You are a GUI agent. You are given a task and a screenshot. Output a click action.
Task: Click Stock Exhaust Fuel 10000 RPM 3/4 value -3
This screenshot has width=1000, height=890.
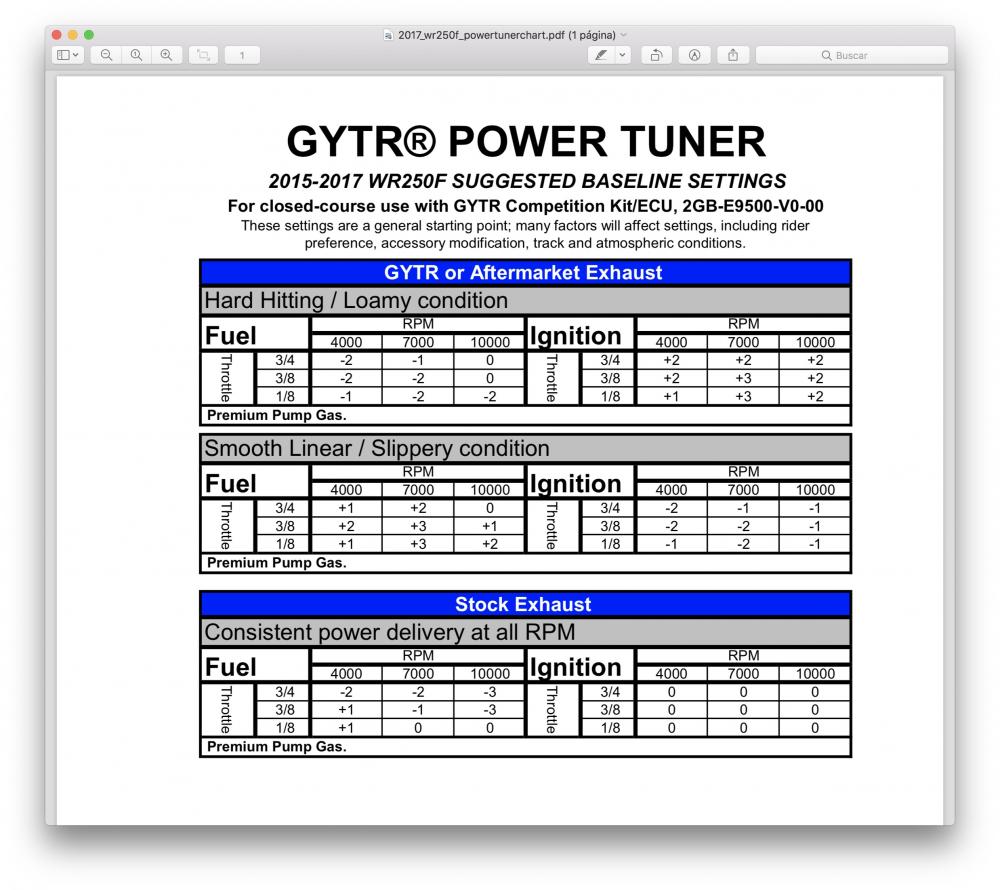click(x=490, y=692)
